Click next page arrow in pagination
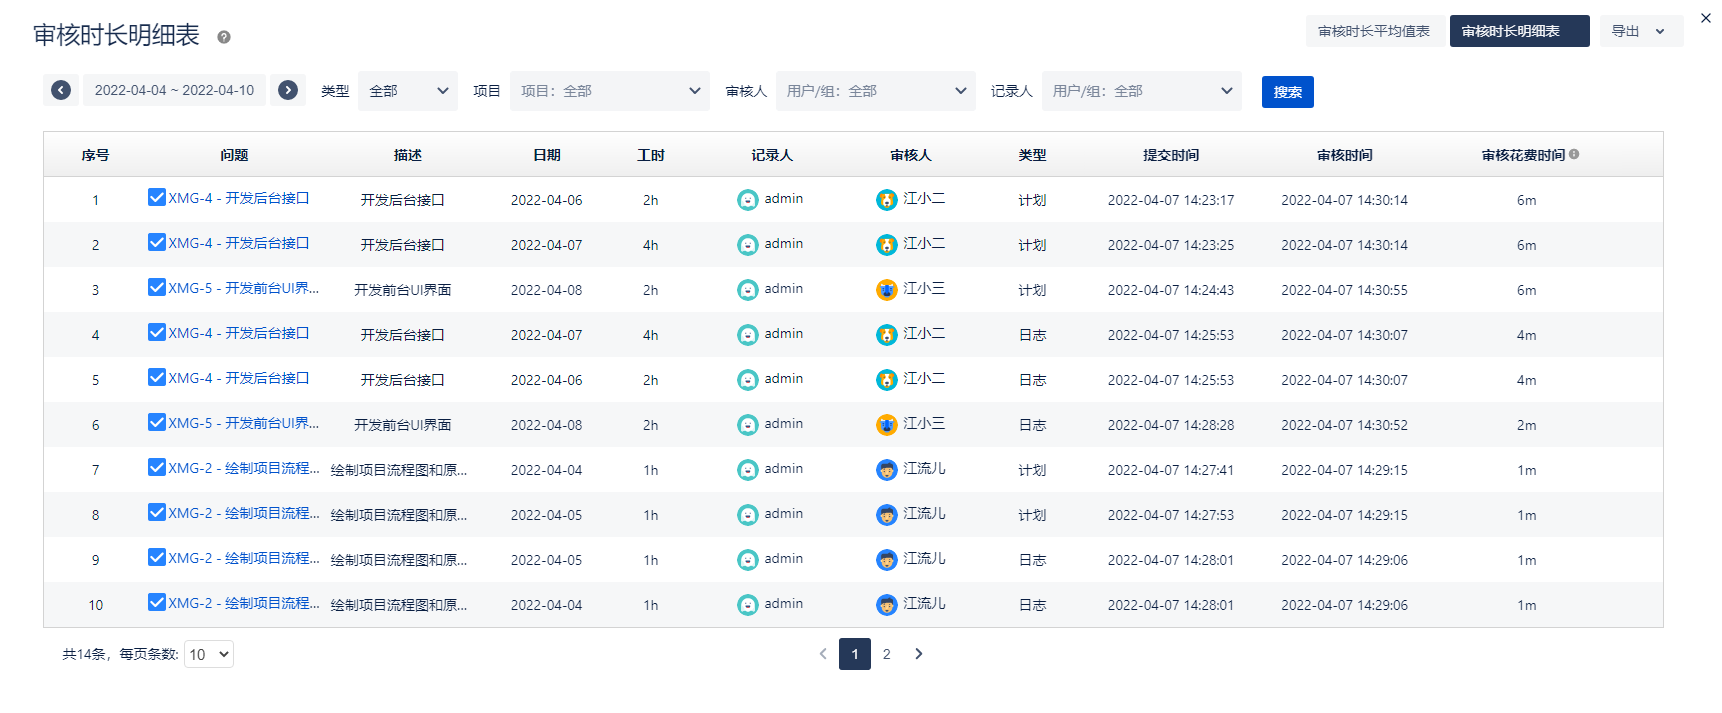 pyautogui.click(x=919, y=654)
